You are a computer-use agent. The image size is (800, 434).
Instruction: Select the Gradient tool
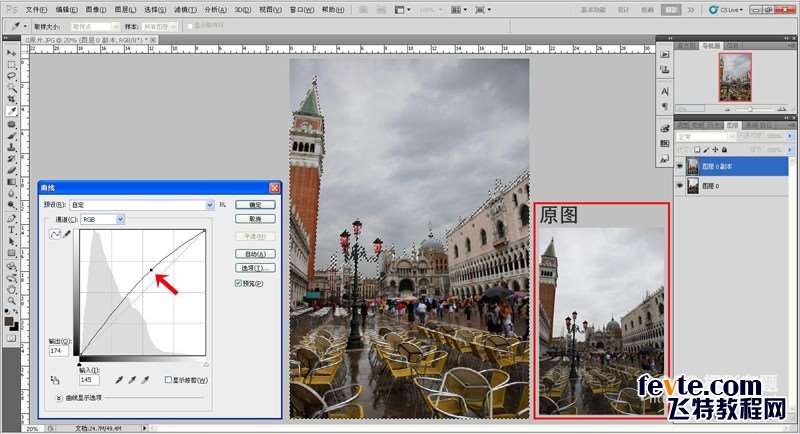11,182
